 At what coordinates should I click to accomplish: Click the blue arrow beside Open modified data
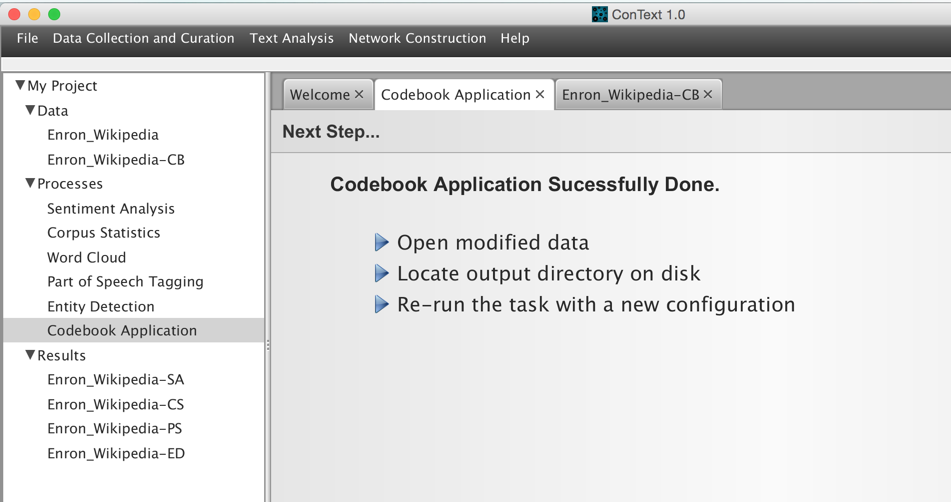(x=381, y=243)
